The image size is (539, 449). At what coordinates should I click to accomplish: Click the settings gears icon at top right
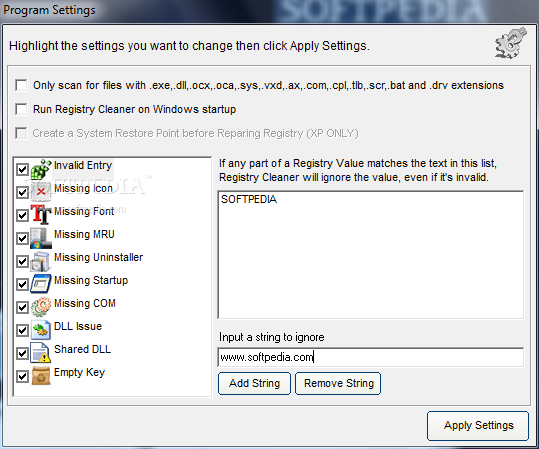511,44
